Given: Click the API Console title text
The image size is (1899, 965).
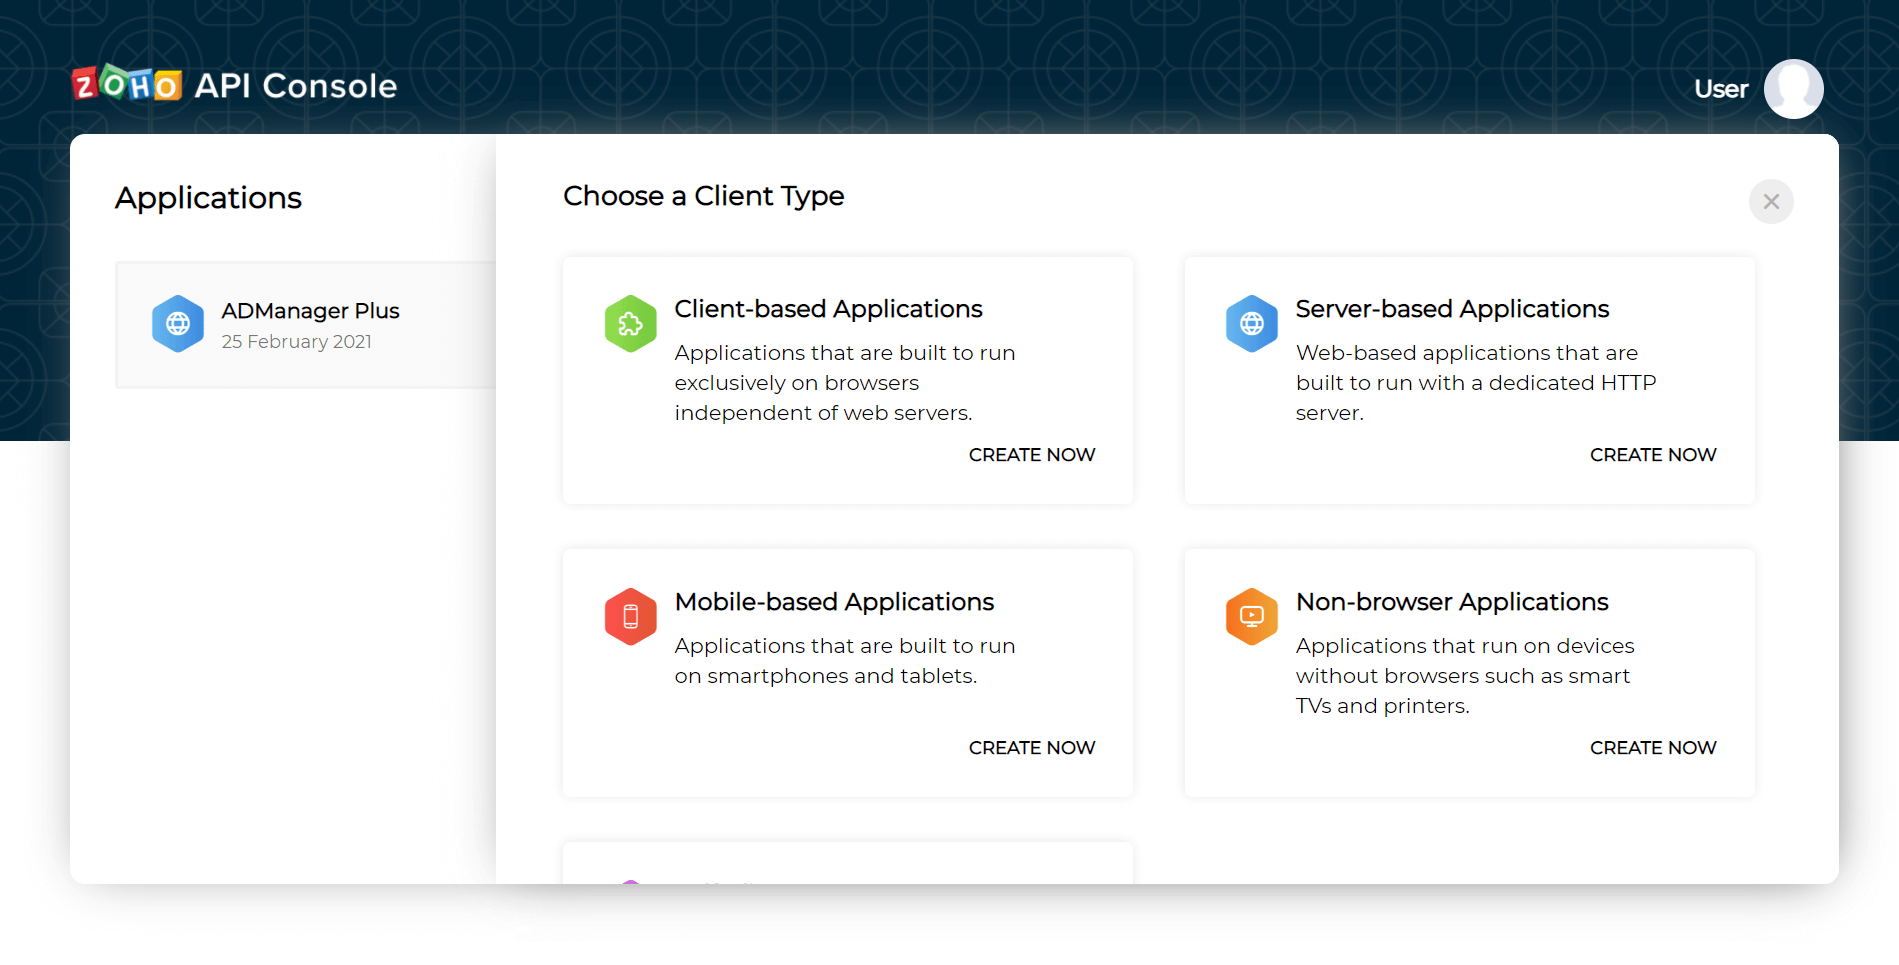Looking at the screenshot, I should pyautogui.click(x=296, y=86).
